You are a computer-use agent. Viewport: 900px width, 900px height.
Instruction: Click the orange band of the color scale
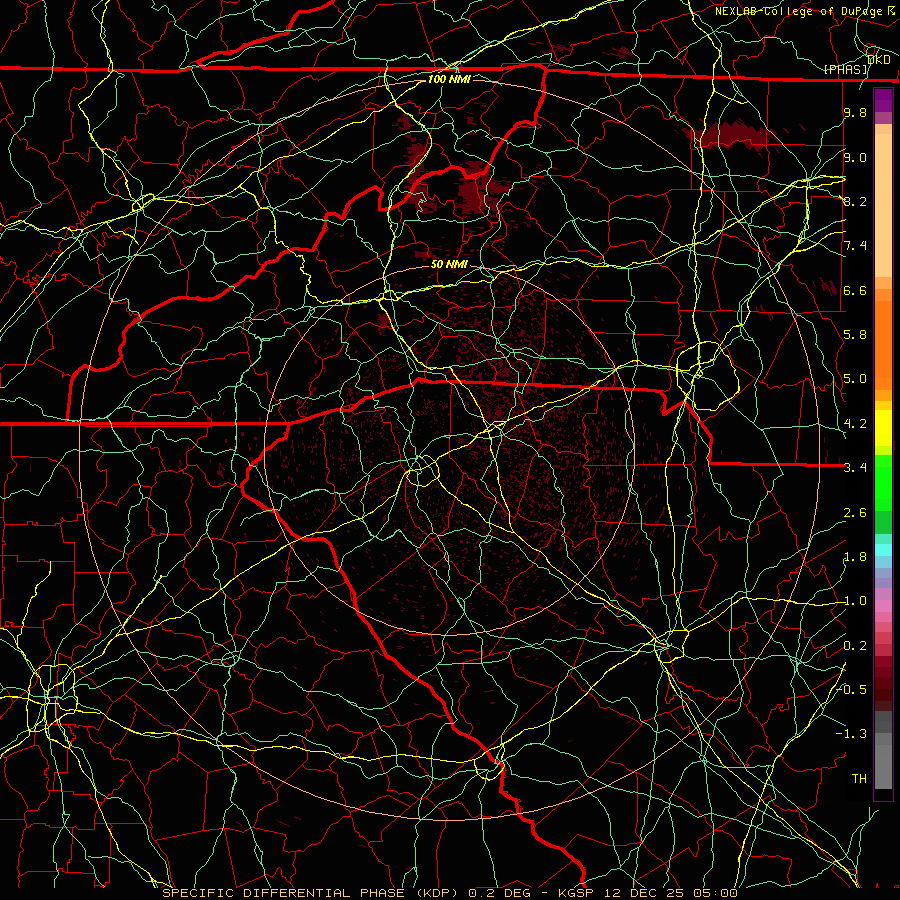point(883,345)
